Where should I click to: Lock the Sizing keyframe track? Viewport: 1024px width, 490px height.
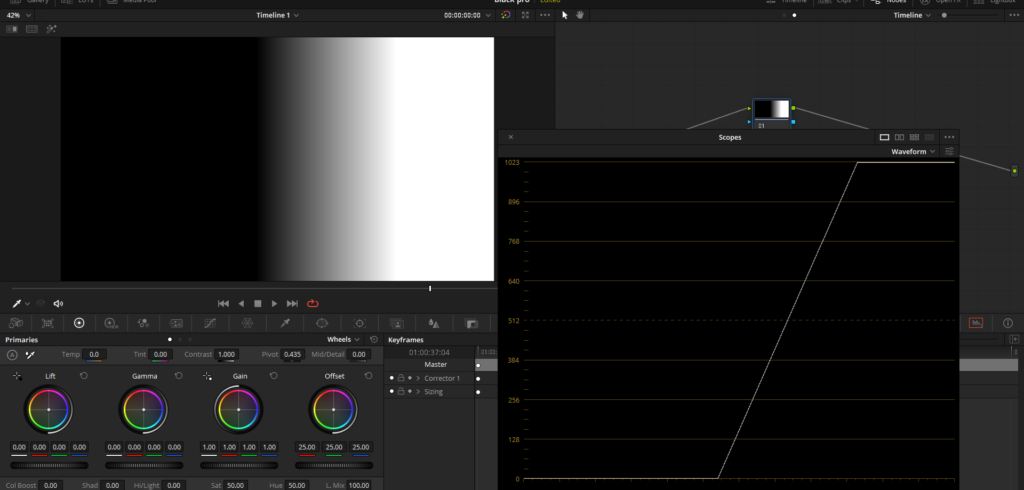pyautogui.click(x=401, y=391)
